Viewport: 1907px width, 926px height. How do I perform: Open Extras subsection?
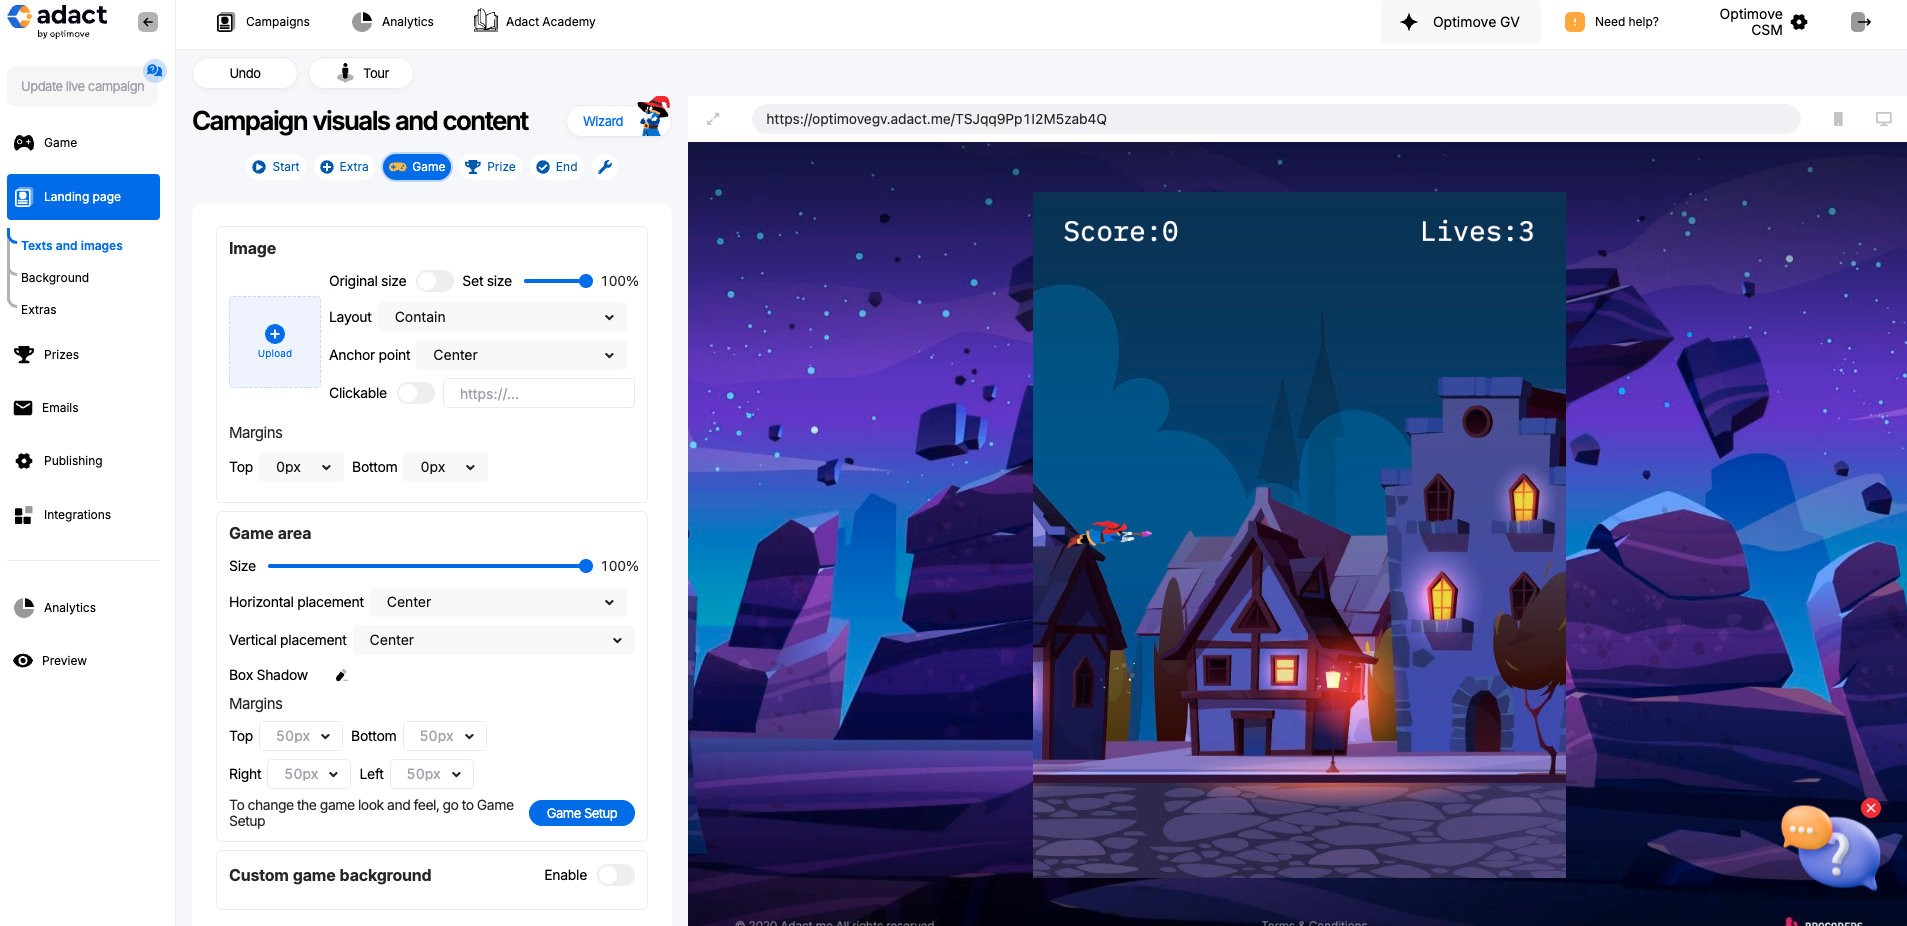point(39,310)
